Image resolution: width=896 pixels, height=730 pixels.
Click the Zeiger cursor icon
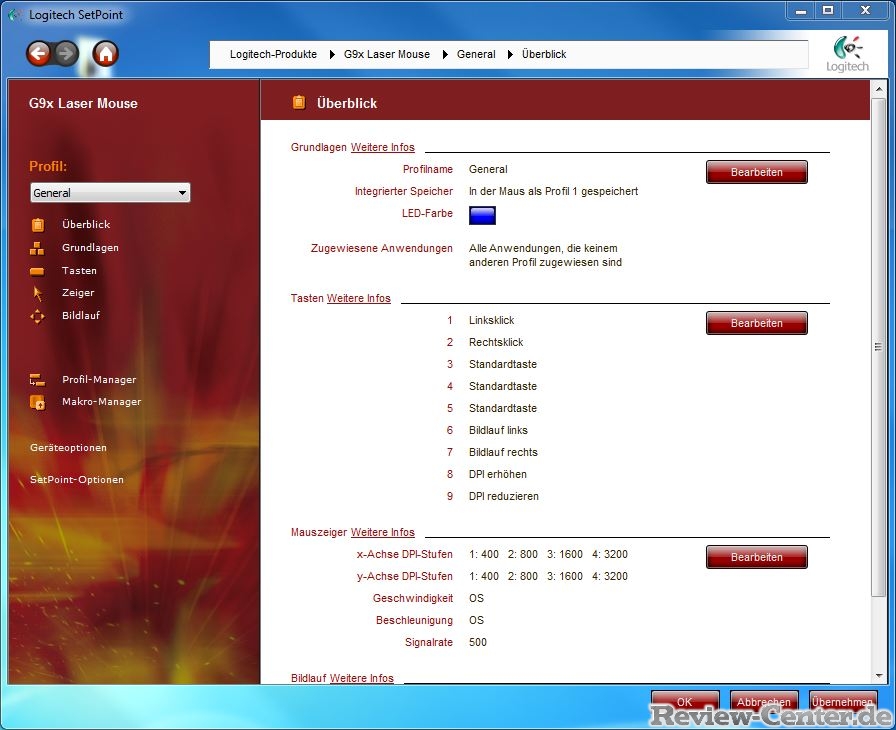(x=38, y=293)
